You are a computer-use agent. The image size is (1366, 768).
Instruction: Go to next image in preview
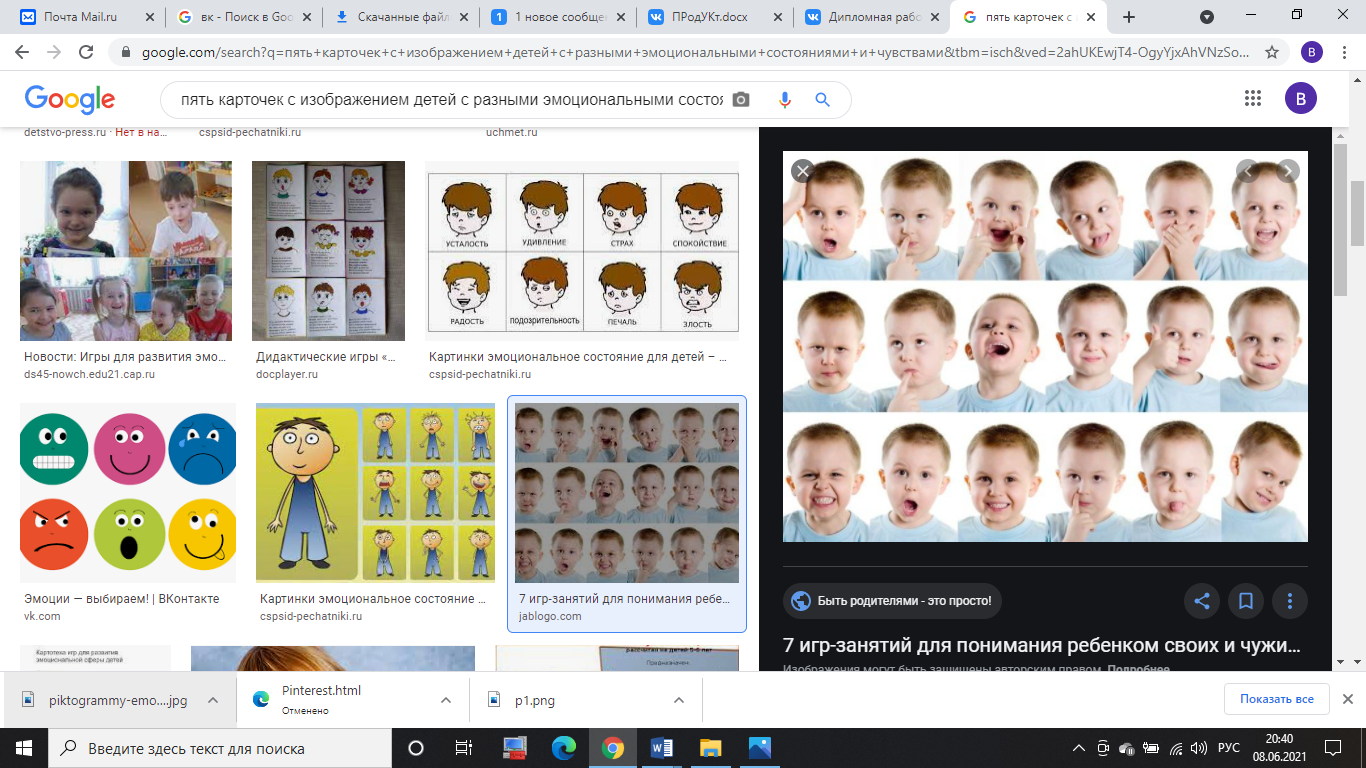[x=1288, y=171]
